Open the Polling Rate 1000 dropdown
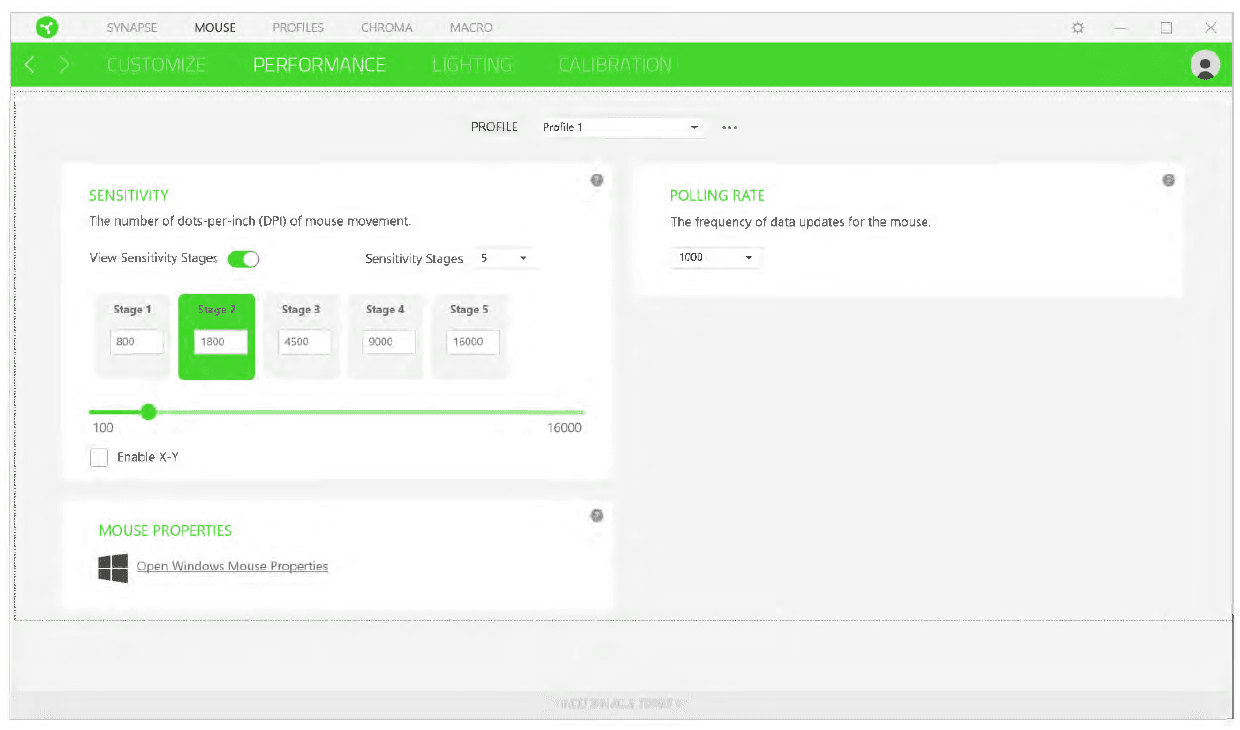The width and height of the screenshot is (1240, 730). 716,258
